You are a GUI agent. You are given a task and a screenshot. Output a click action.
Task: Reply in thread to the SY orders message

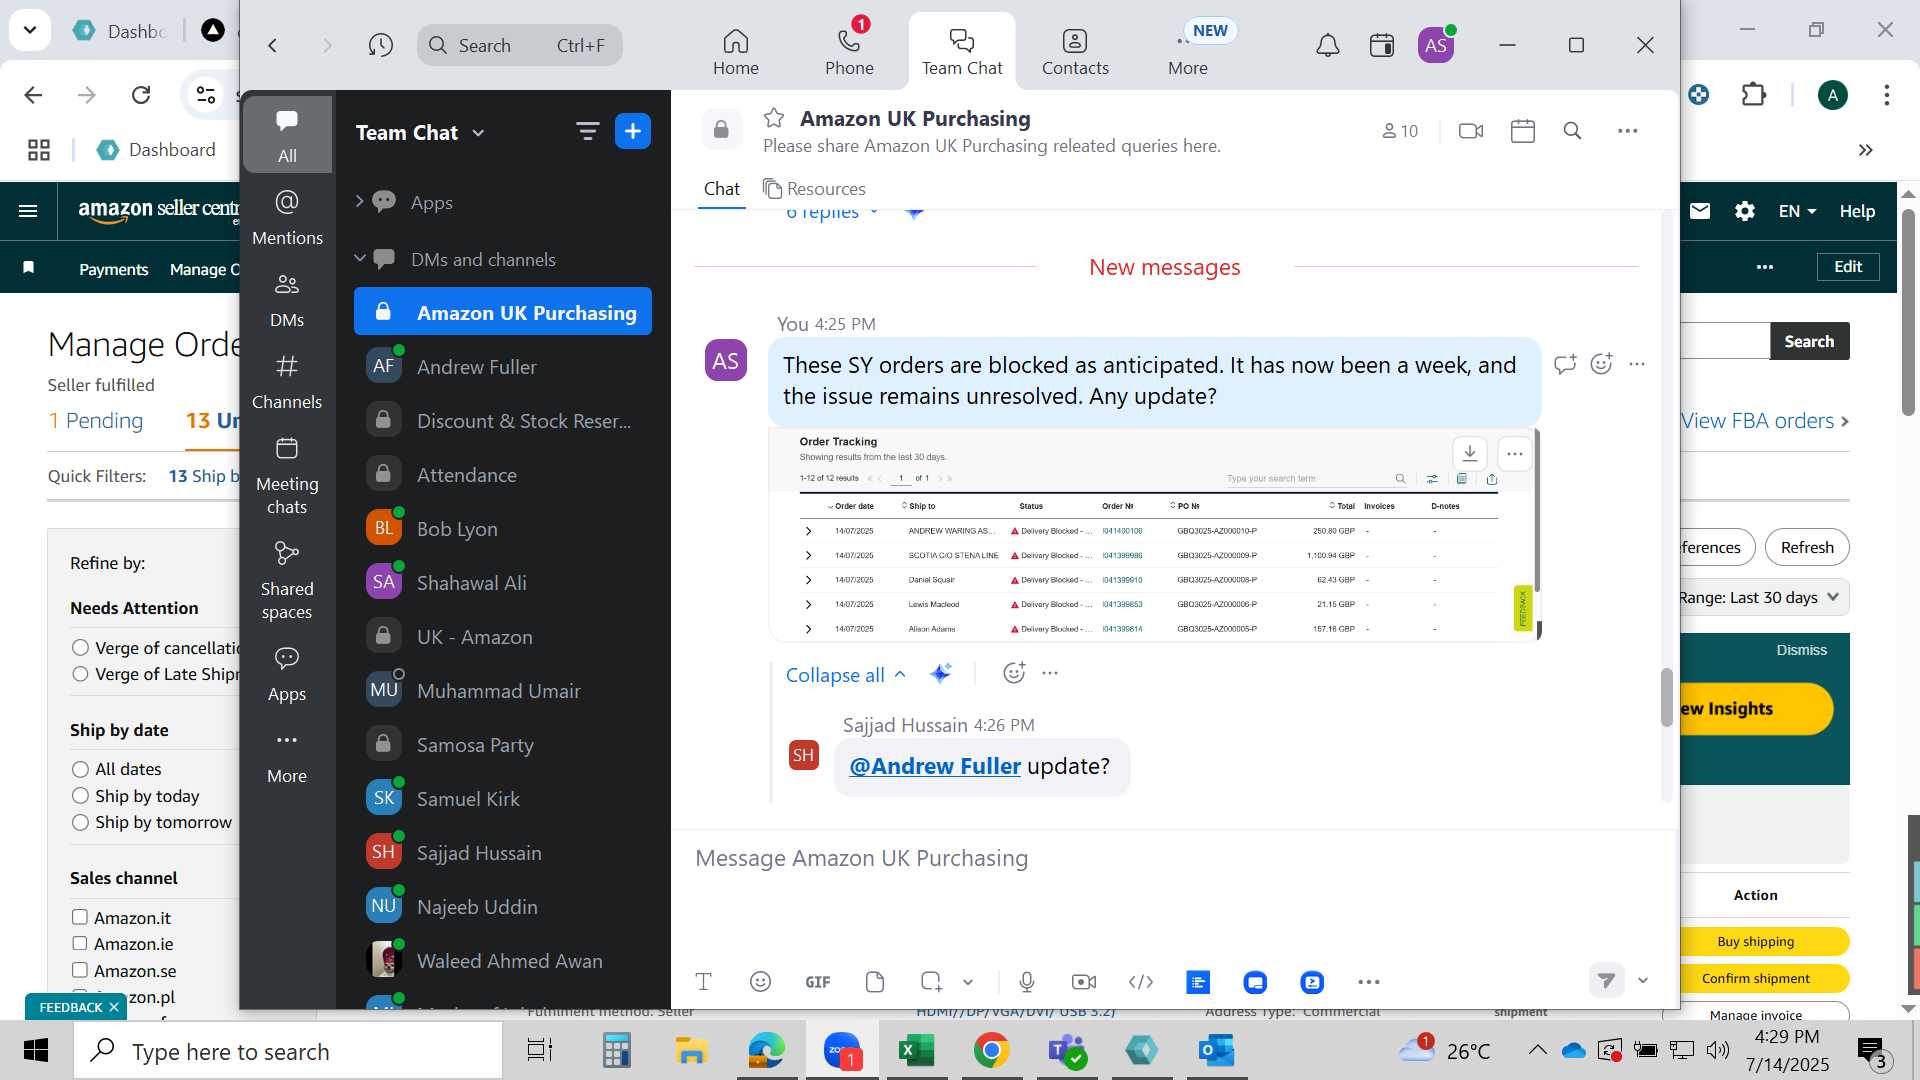[x=1565, y=364]
